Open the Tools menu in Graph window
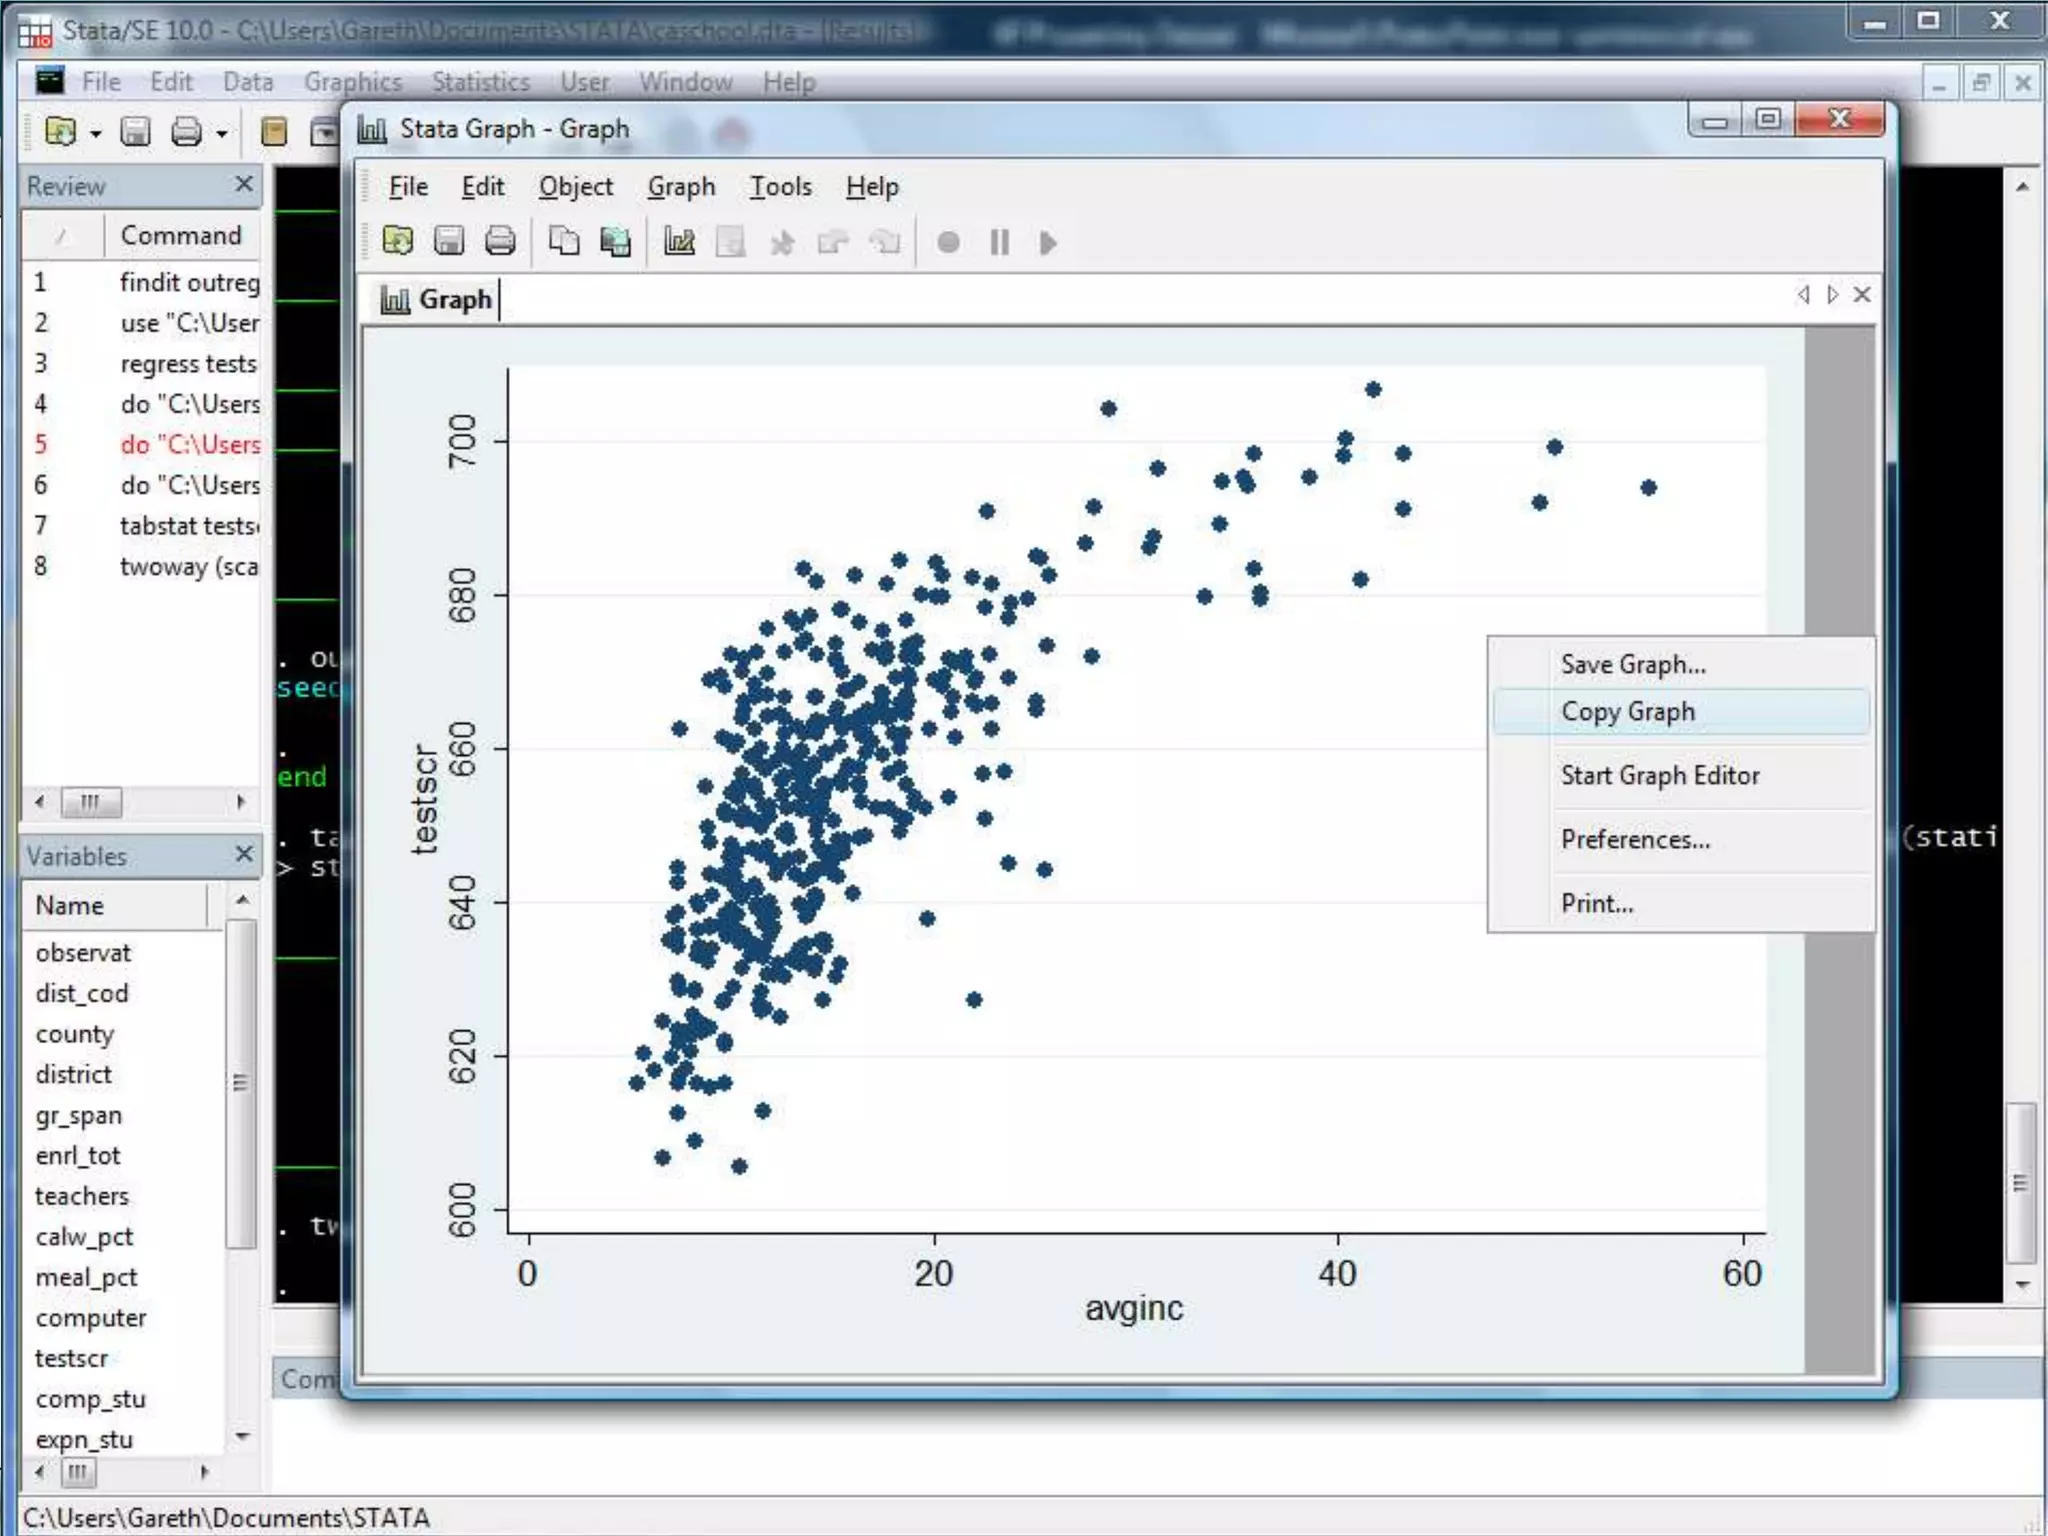This screenshot has height=1536, width=2048. (x=780, y=187)
